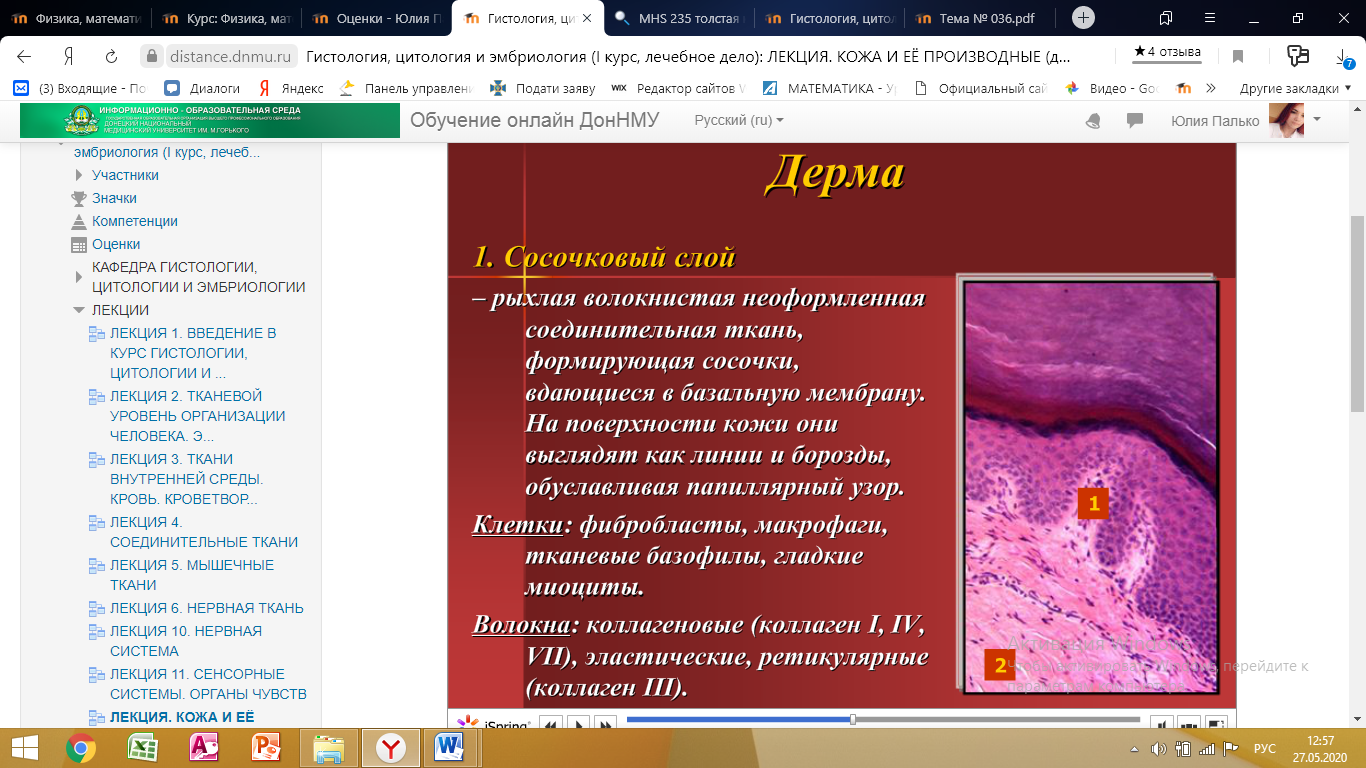Open user menu arrow beside avatar
Image resolution: width=1366 pixels, height=768 pixels.
[1317, 119]
